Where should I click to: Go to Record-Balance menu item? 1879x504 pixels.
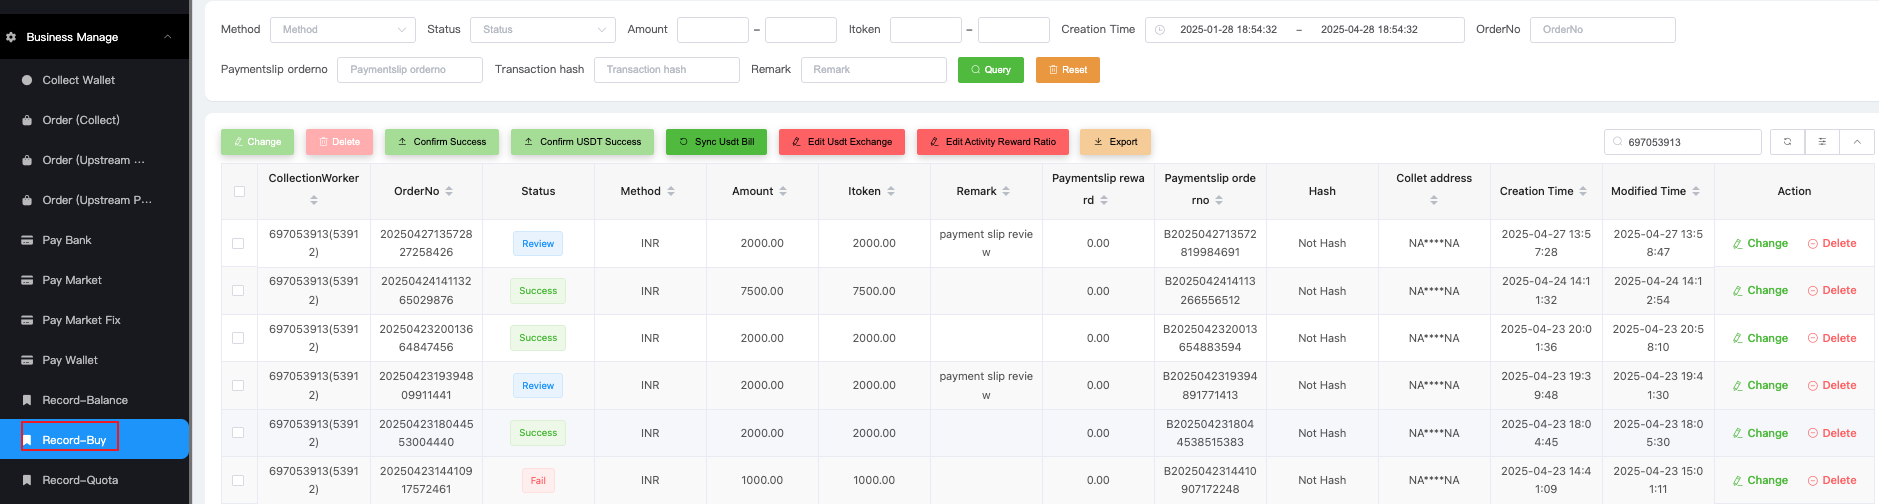pos(85,400)
